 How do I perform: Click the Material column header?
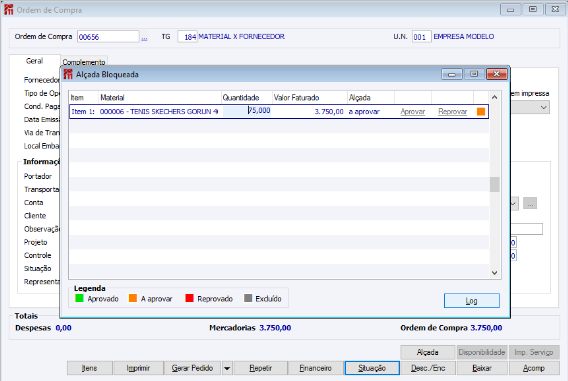pyautogui.click(x=159, y=97)
